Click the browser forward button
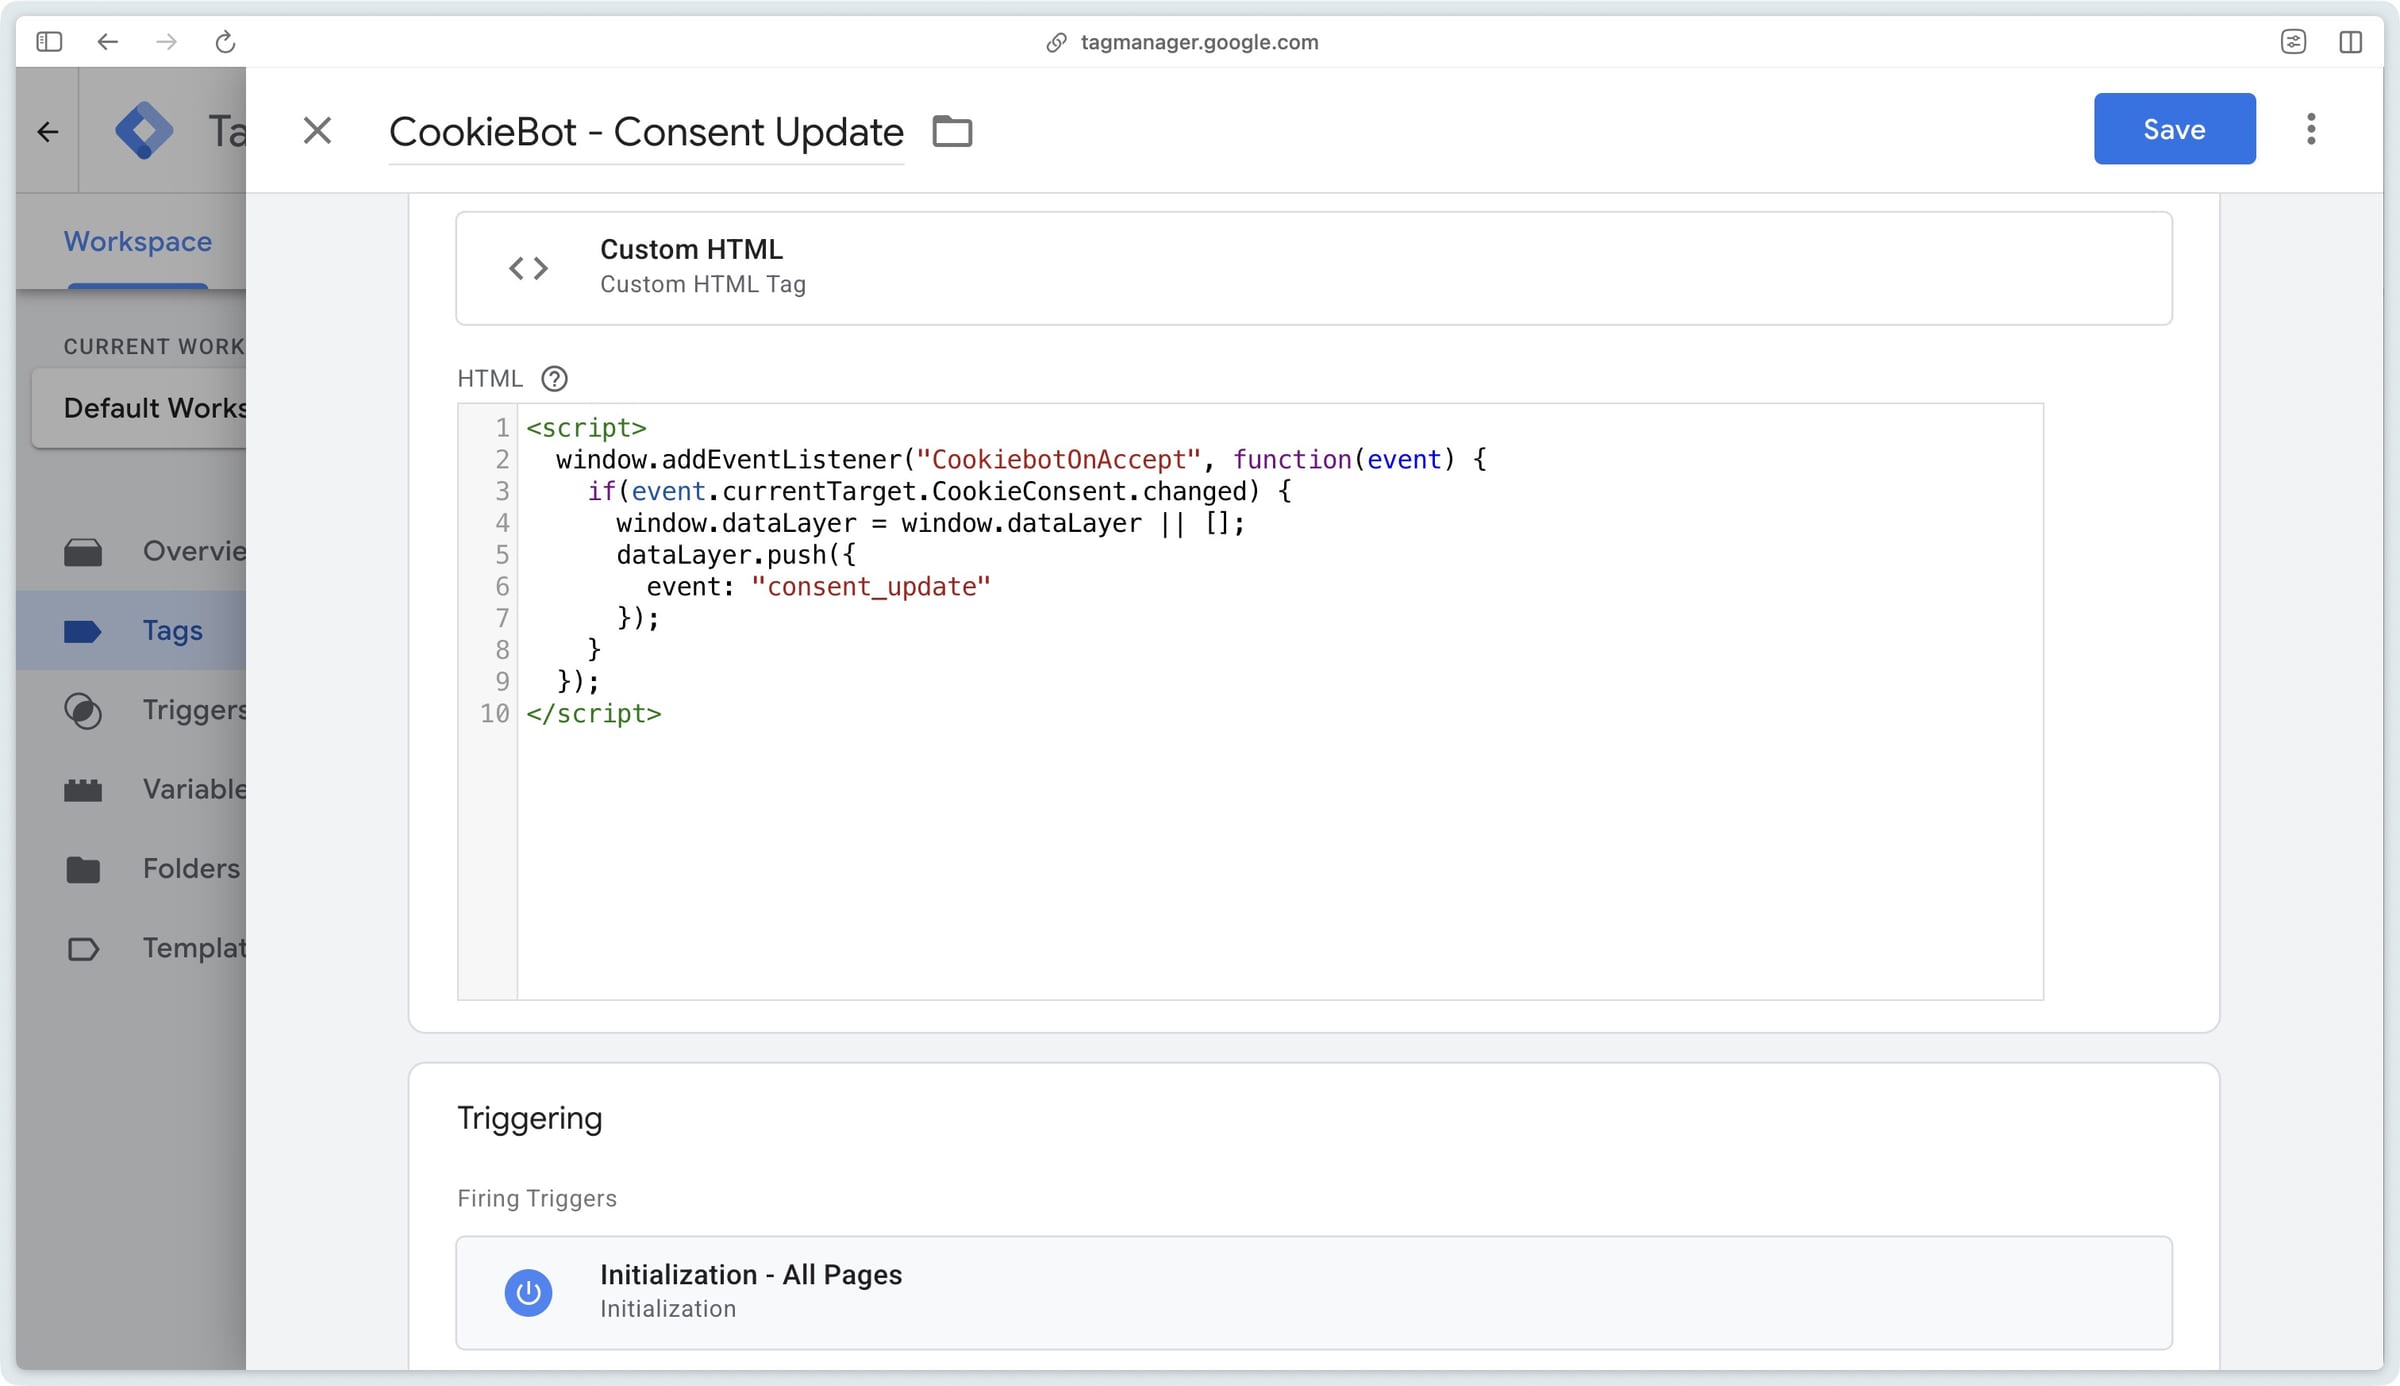The height and width of the screenshot is (1386, 2400). click(x=167, y=42)
